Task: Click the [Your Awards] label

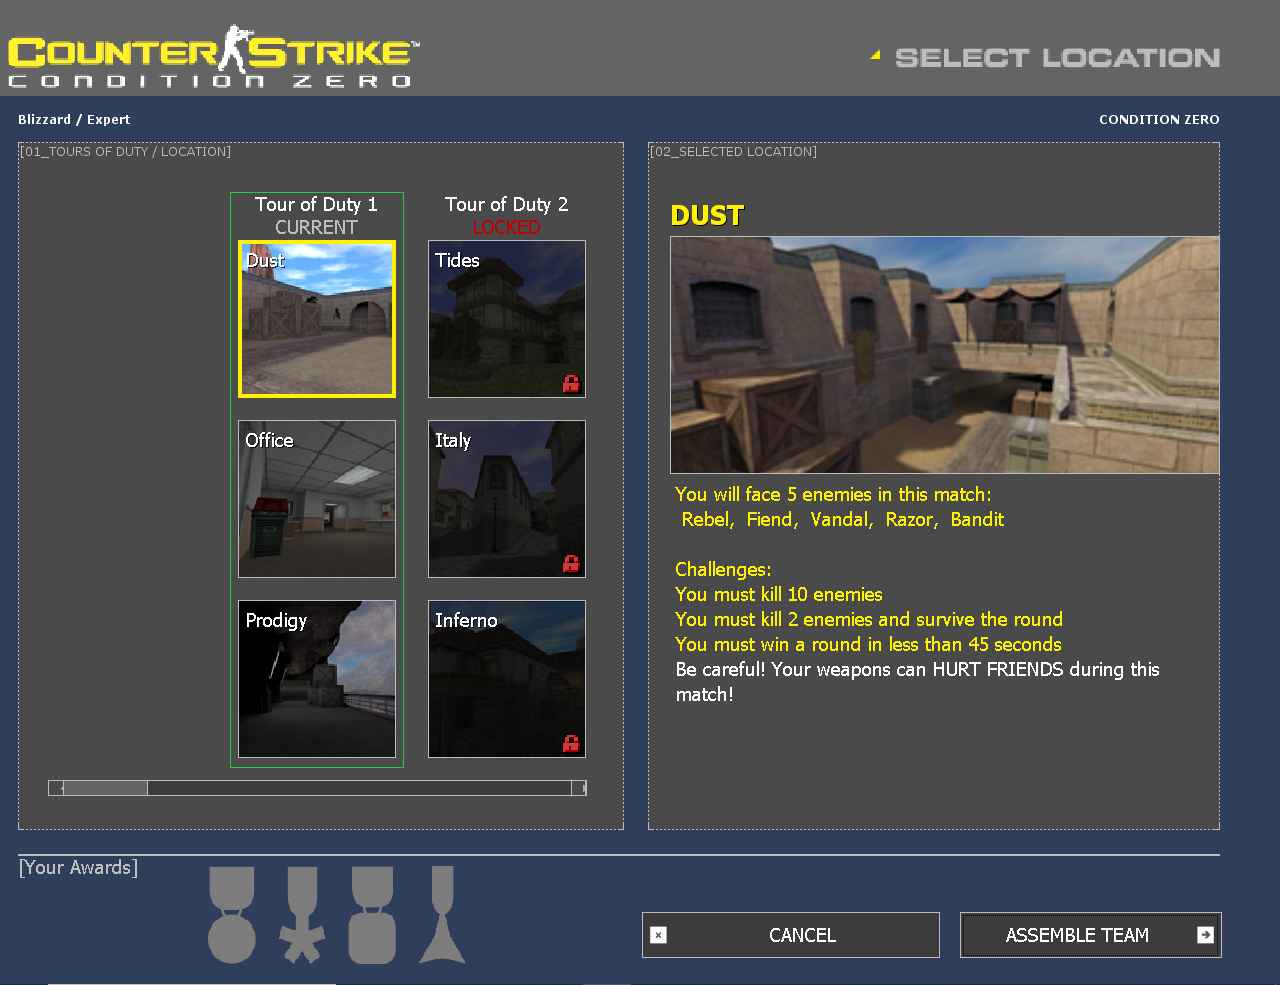Action: (78, 867)
